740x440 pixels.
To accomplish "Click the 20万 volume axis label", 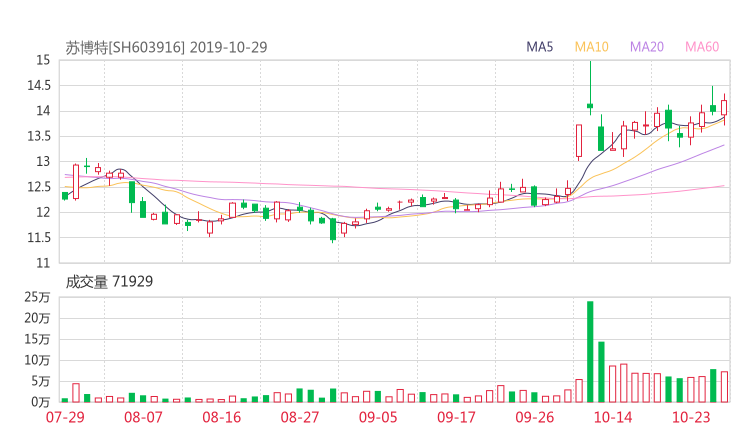I will pos(37,318).
